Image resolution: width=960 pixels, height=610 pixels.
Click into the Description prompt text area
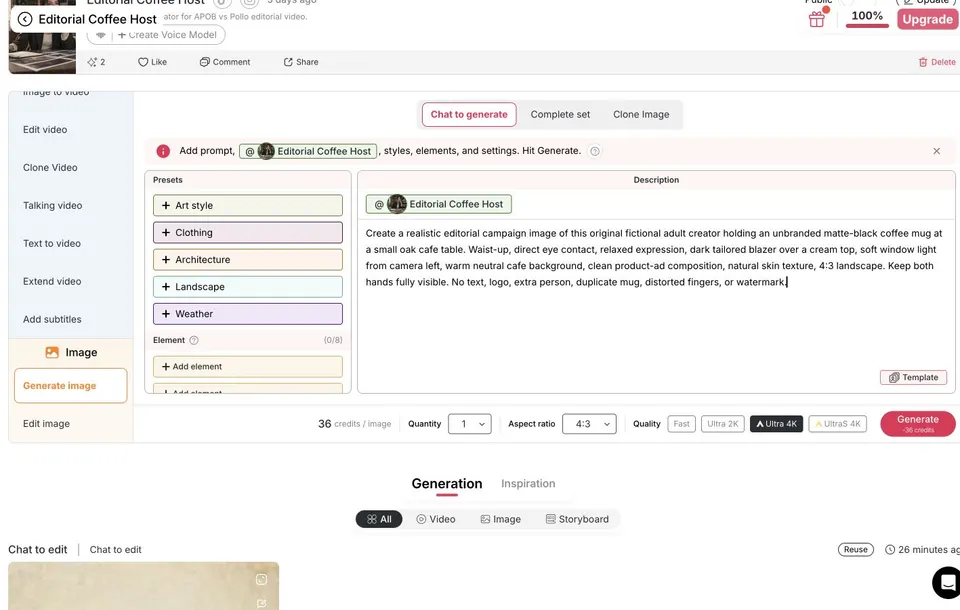click(x=656, y=306)
